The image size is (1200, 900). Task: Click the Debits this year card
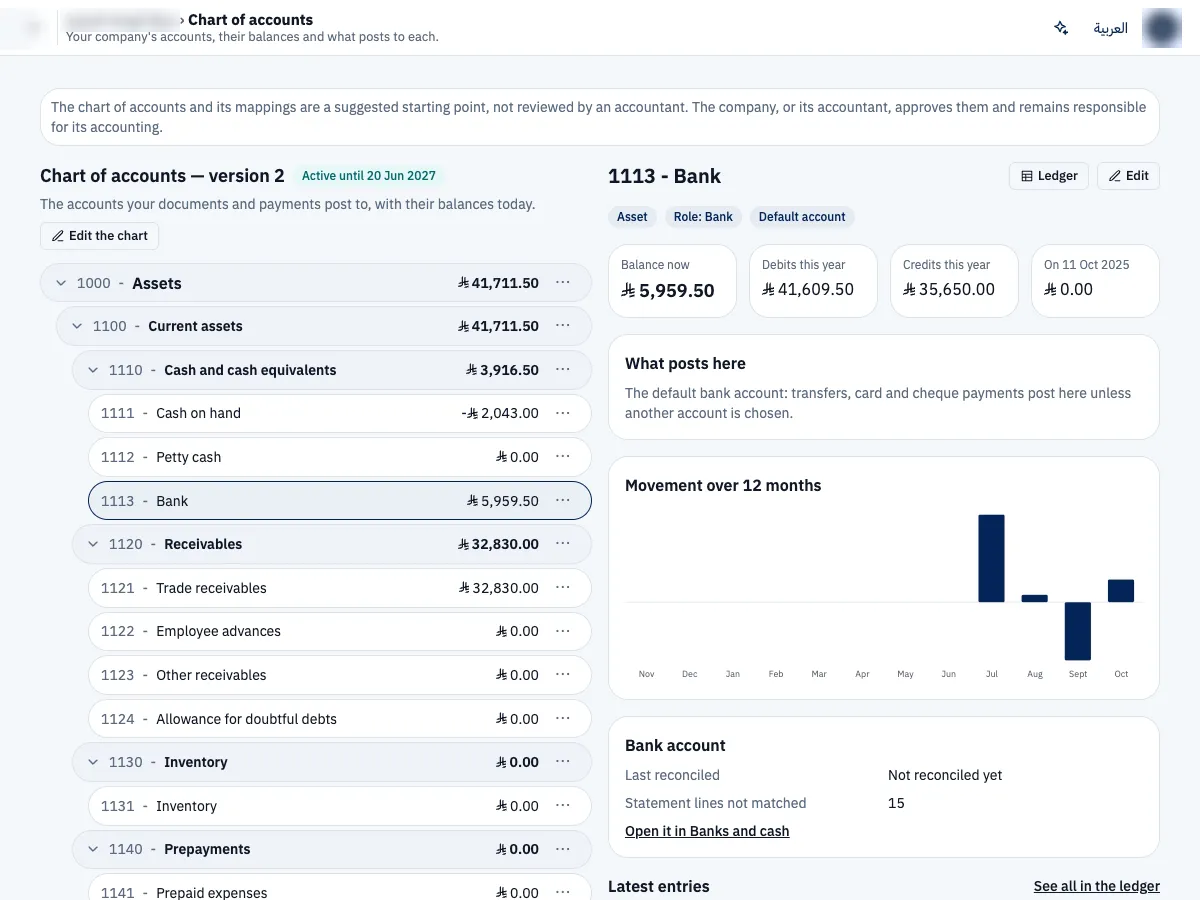[813, 281]
